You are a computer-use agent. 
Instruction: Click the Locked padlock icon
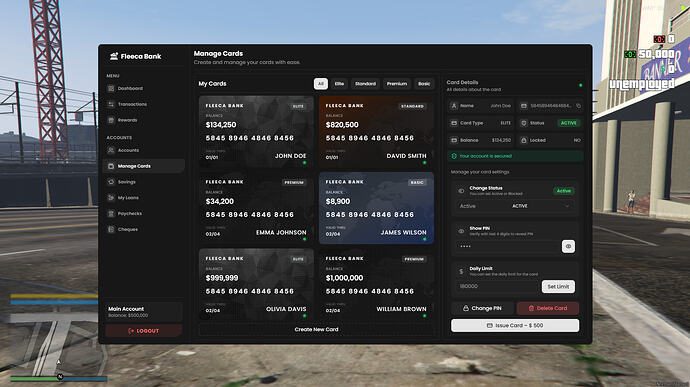point(524,140)
